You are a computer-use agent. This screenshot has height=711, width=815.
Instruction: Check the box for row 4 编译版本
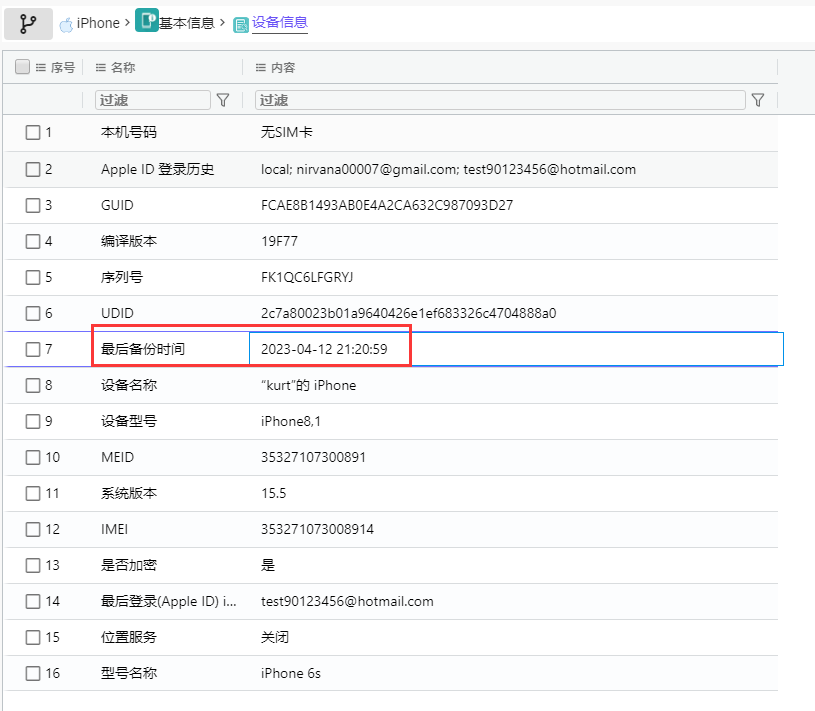click(x=33, y=241)
